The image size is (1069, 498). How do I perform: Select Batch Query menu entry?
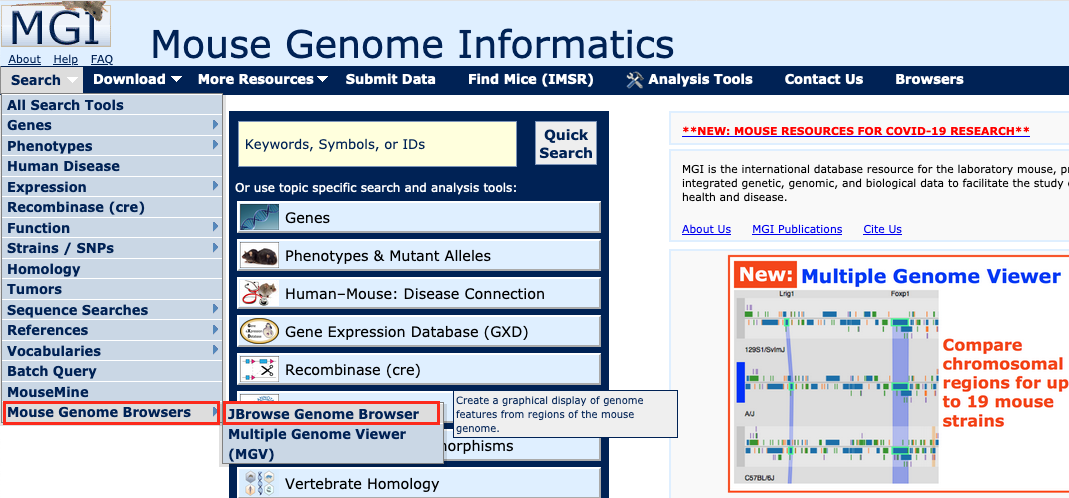[x=113, y=371]
